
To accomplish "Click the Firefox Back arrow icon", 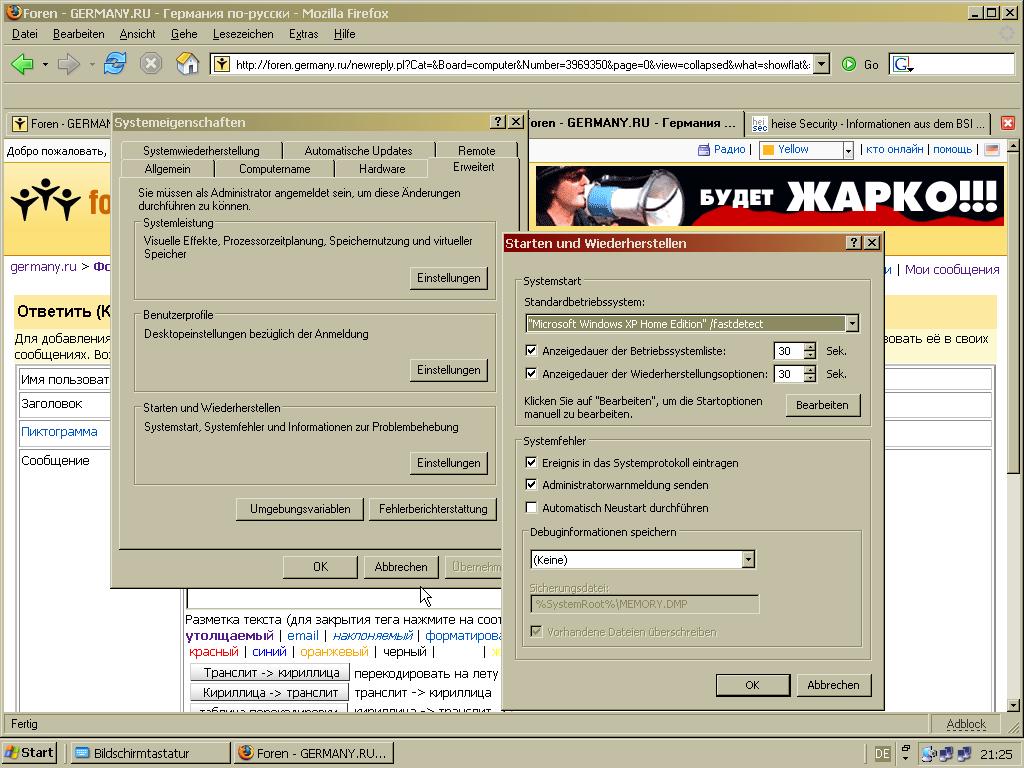I will [22, 64].
